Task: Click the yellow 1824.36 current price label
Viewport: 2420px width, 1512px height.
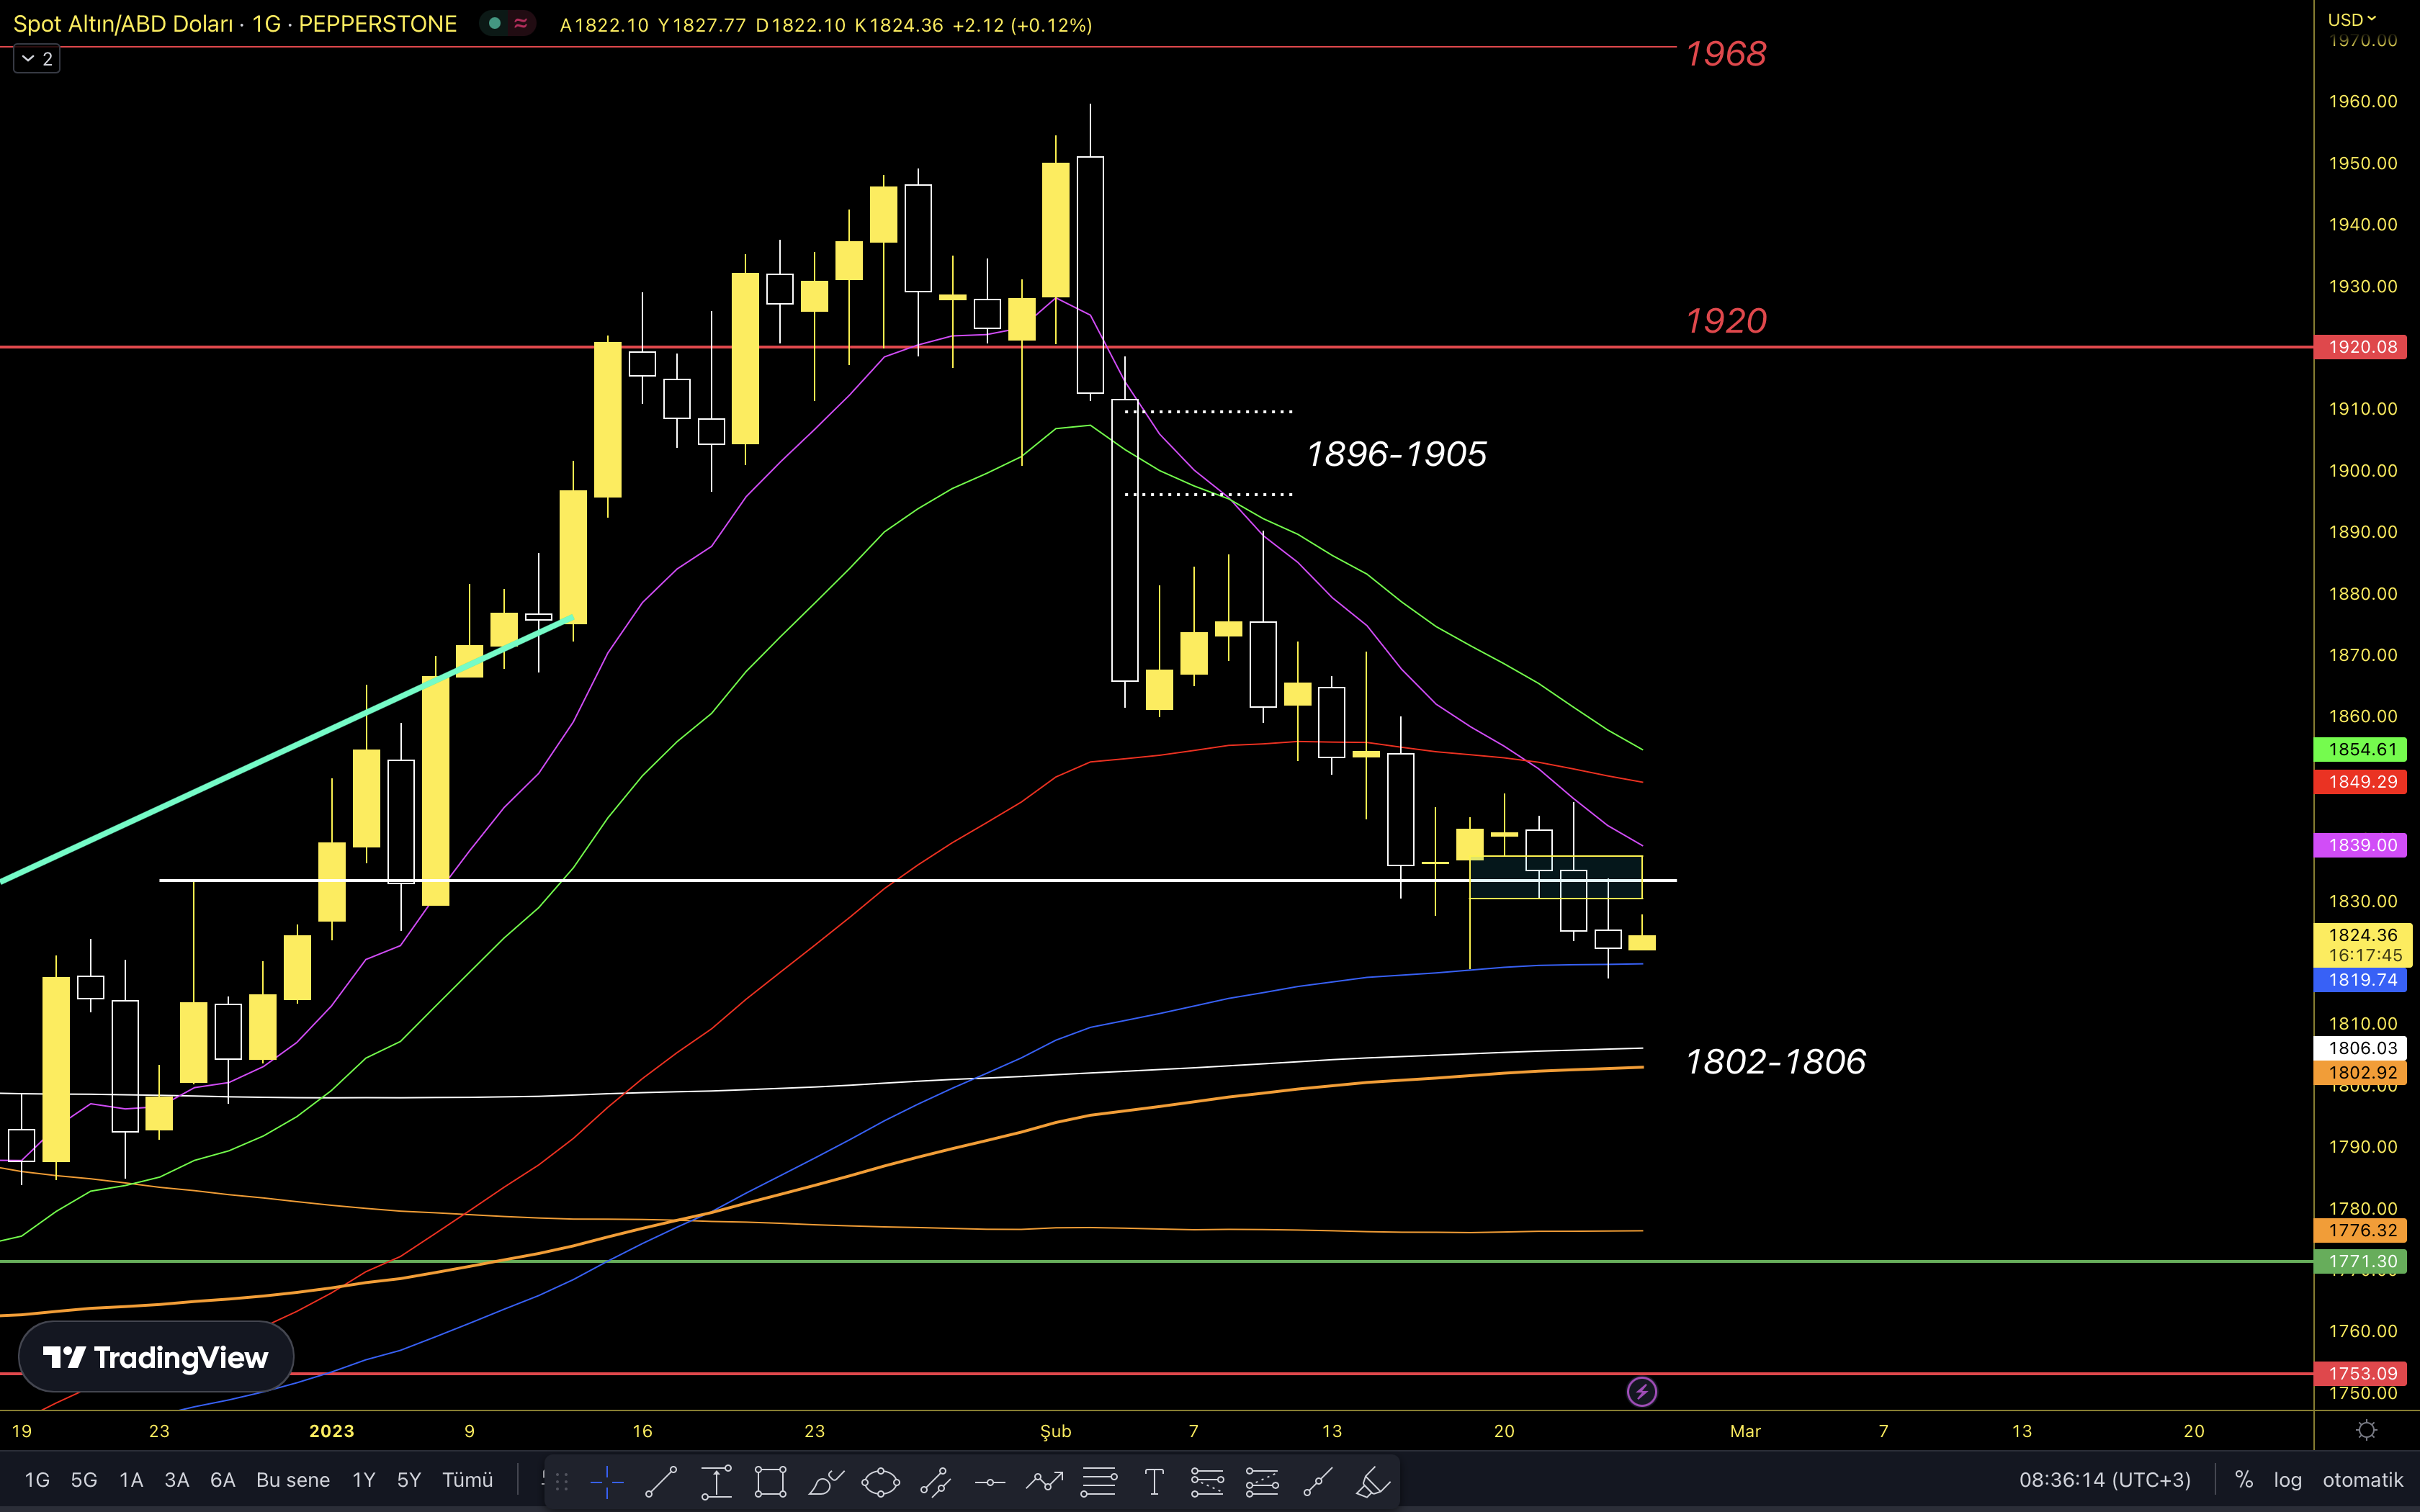Action: (x=2364, y=944)
